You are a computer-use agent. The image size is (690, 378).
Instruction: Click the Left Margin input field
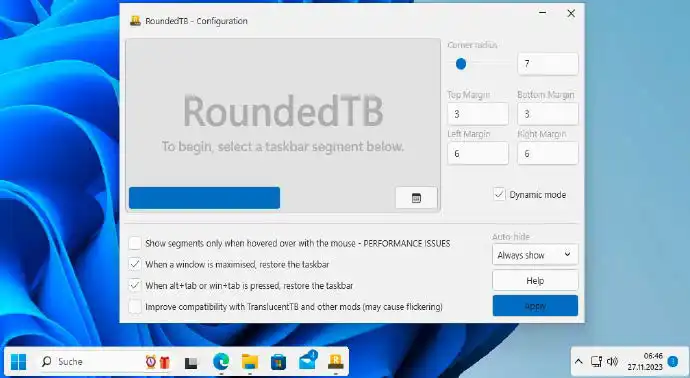click(478, 154)
